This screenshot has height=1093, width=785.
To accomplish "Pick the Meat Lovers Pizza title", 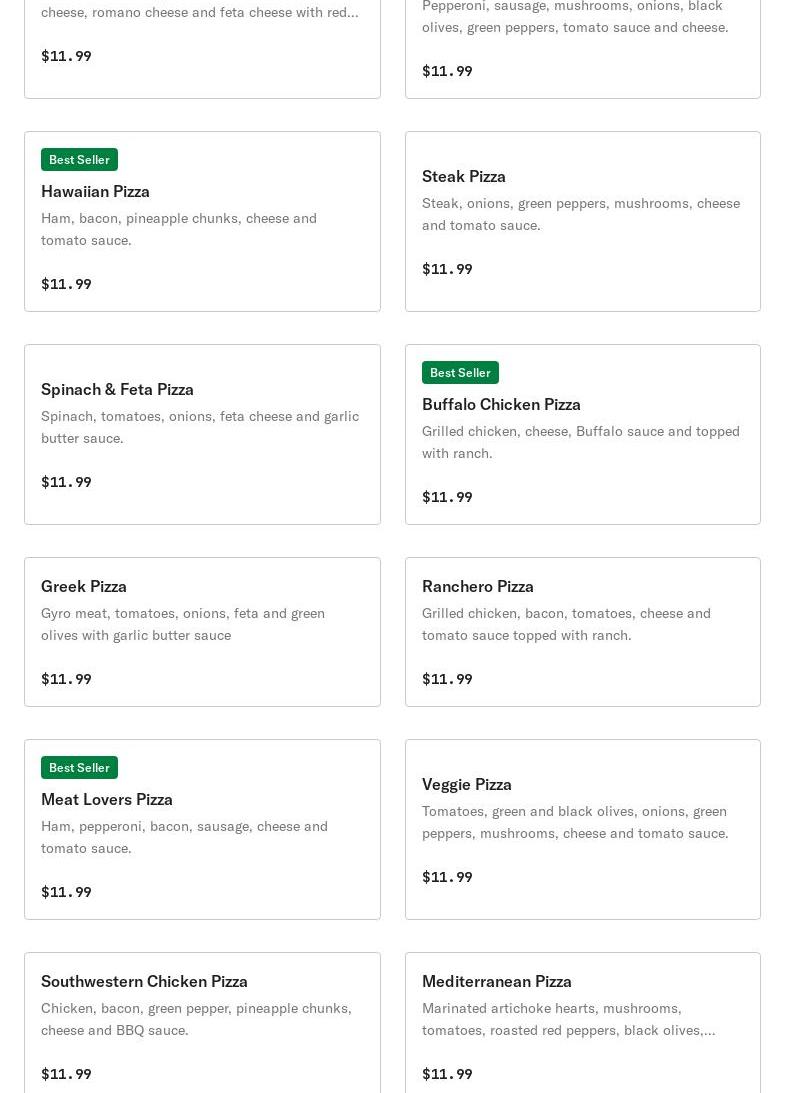I will [x=107, y=799].
